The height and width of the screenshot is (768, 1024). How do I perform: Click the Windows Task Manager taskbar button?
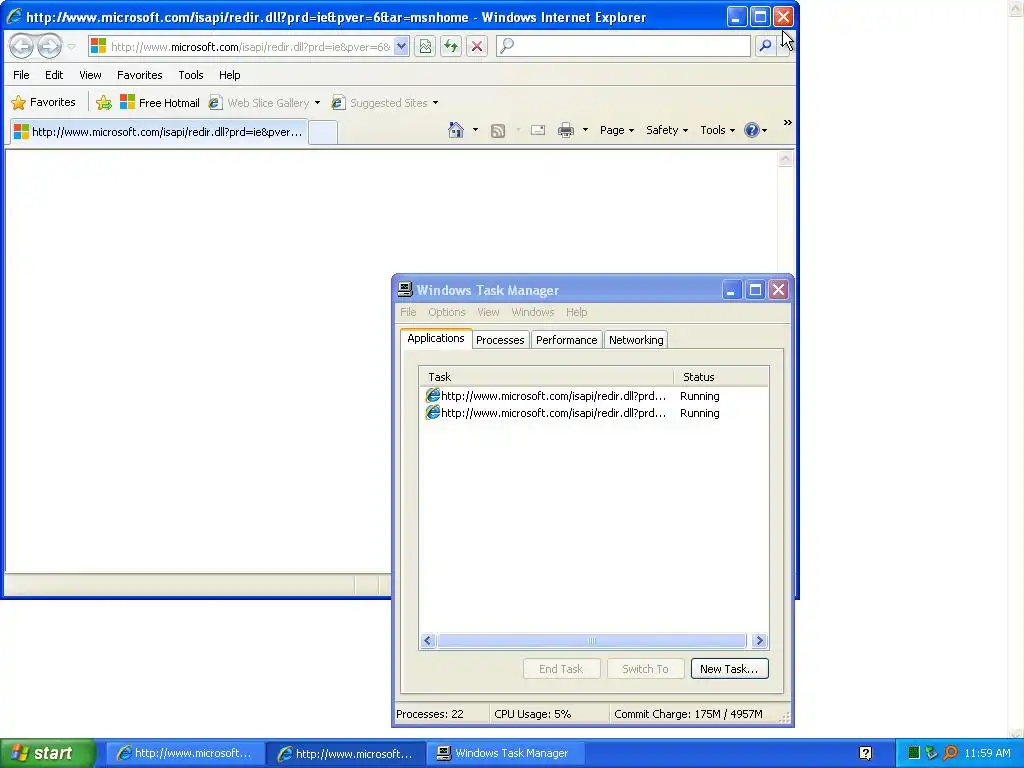(x=505, y=753)
